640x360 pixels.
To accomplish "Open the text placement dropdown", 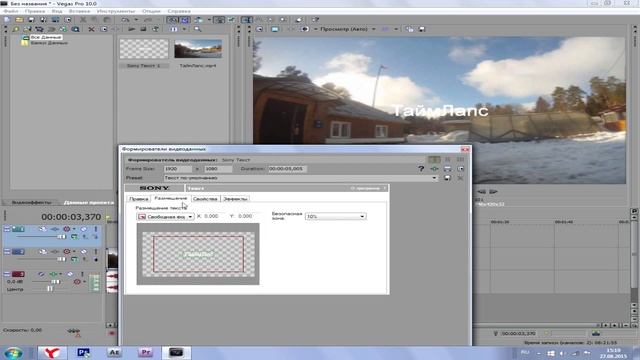I will (x=165, y=217).
